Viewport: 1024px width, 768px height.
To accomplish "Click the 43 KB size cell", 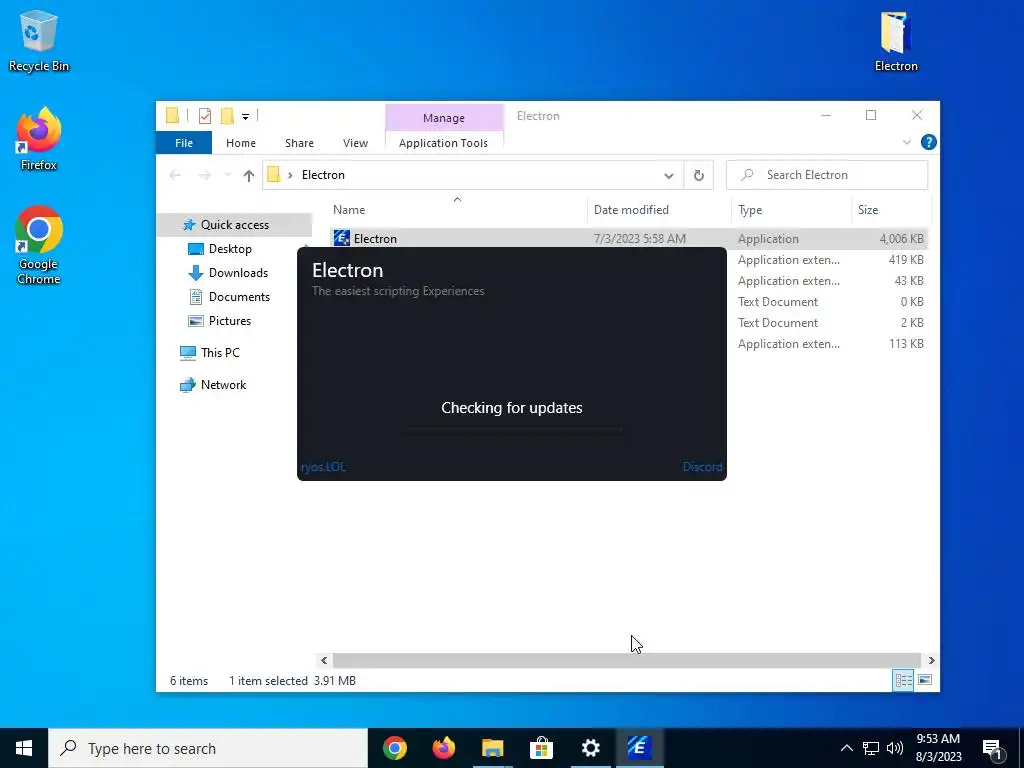I will (908, 281).
